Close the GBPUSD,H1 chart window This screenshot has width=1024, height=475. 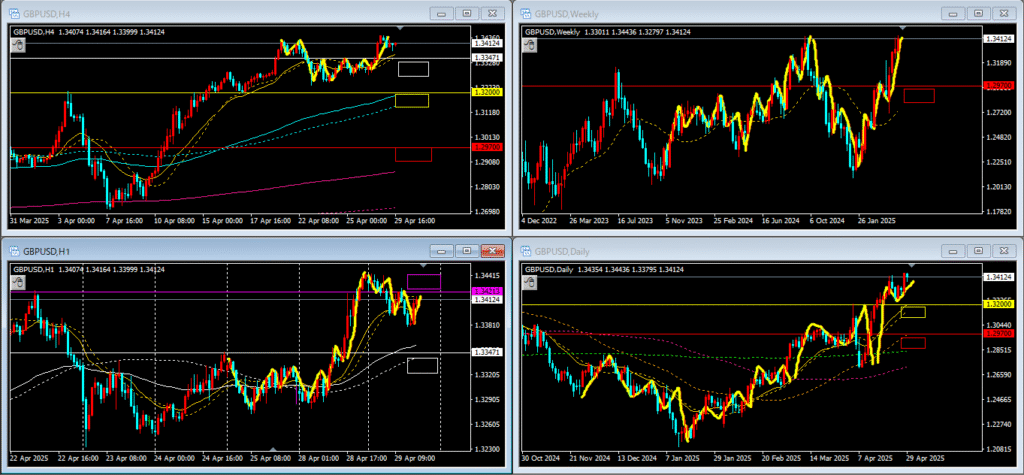[x=493, y=251]
